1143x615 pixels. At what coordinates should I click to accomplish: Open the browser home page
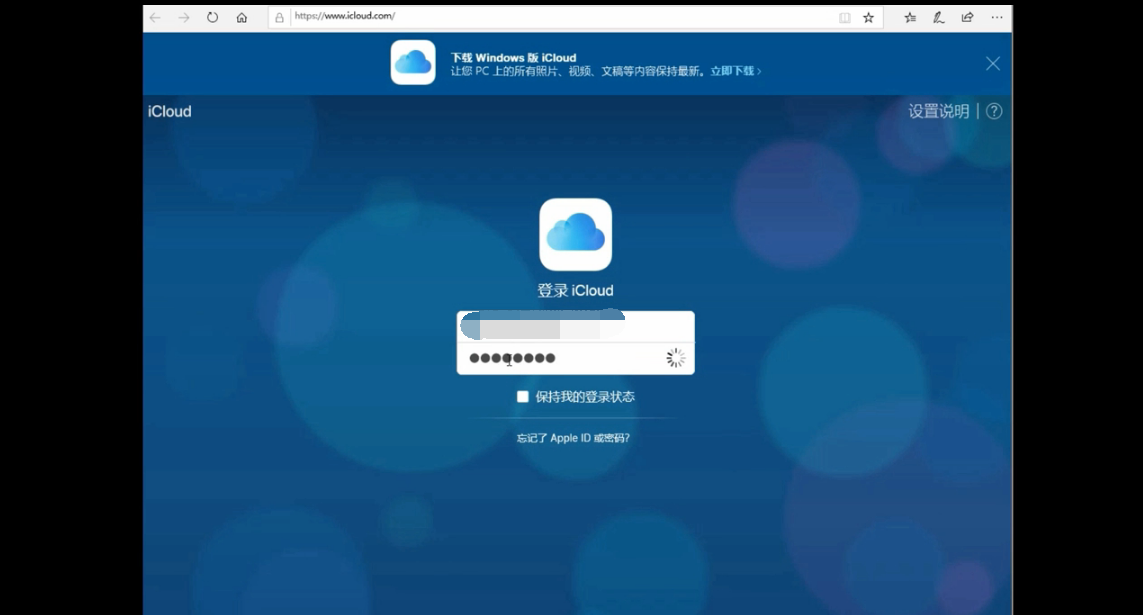pos(241,17)
